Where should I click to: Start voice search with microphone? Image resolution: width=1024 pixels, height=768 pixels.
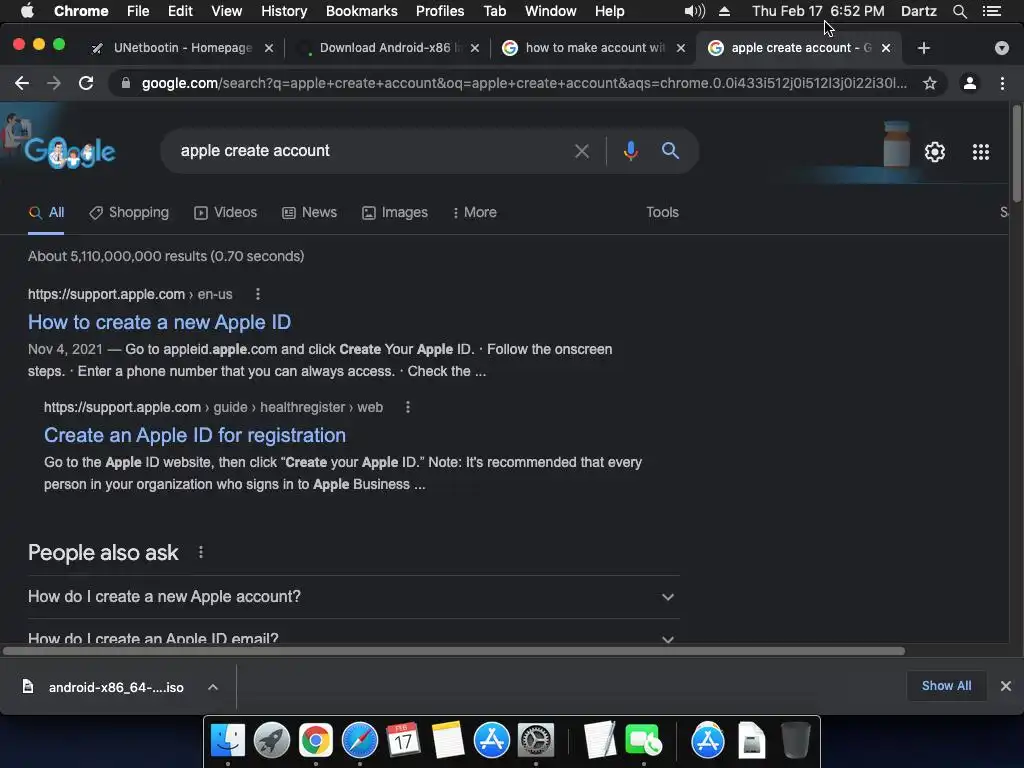pyautogui.click(x=630, y=151)
